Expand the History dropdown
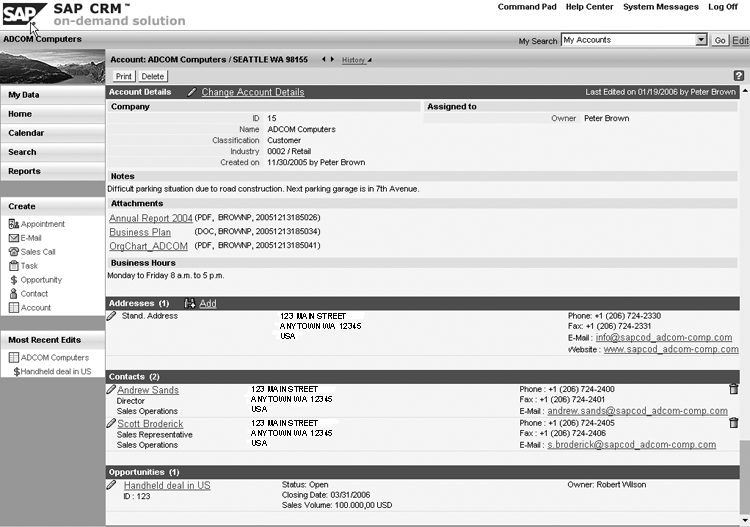The height and width of the screenshot is (527, 750). (356, 60)
